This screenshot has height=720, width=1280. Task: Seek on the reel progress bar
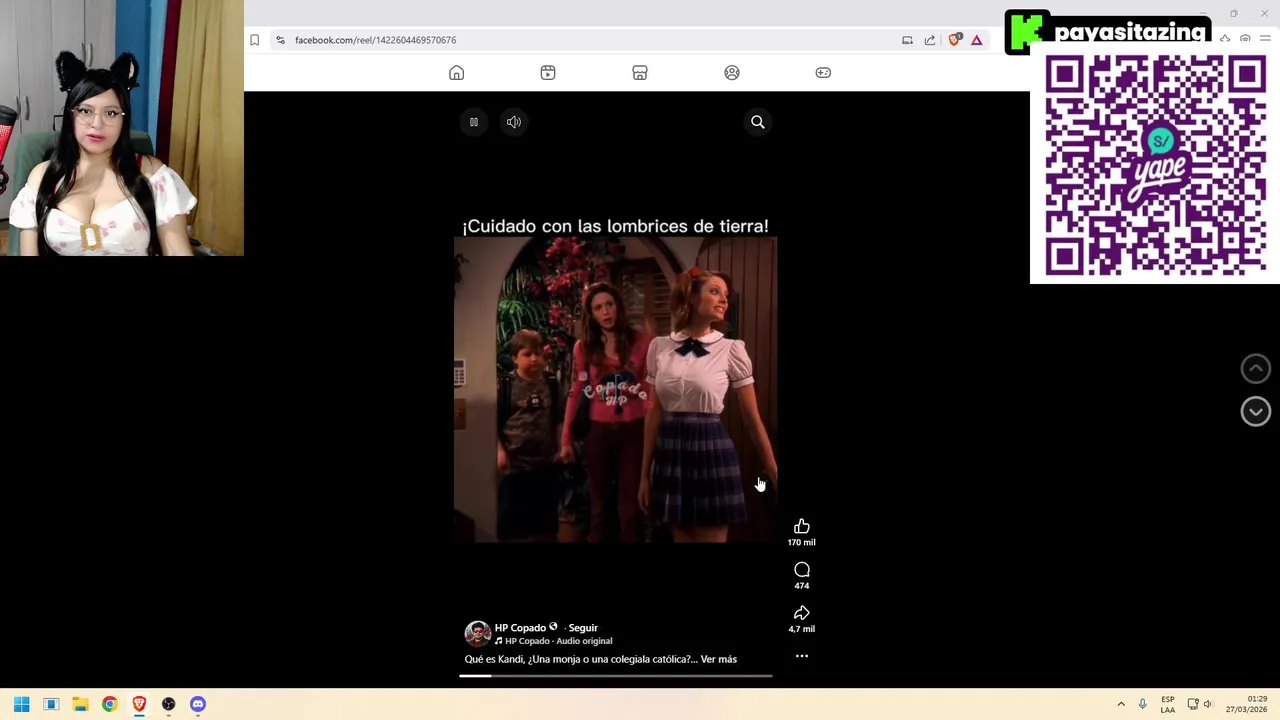click(x=616, y=676)
